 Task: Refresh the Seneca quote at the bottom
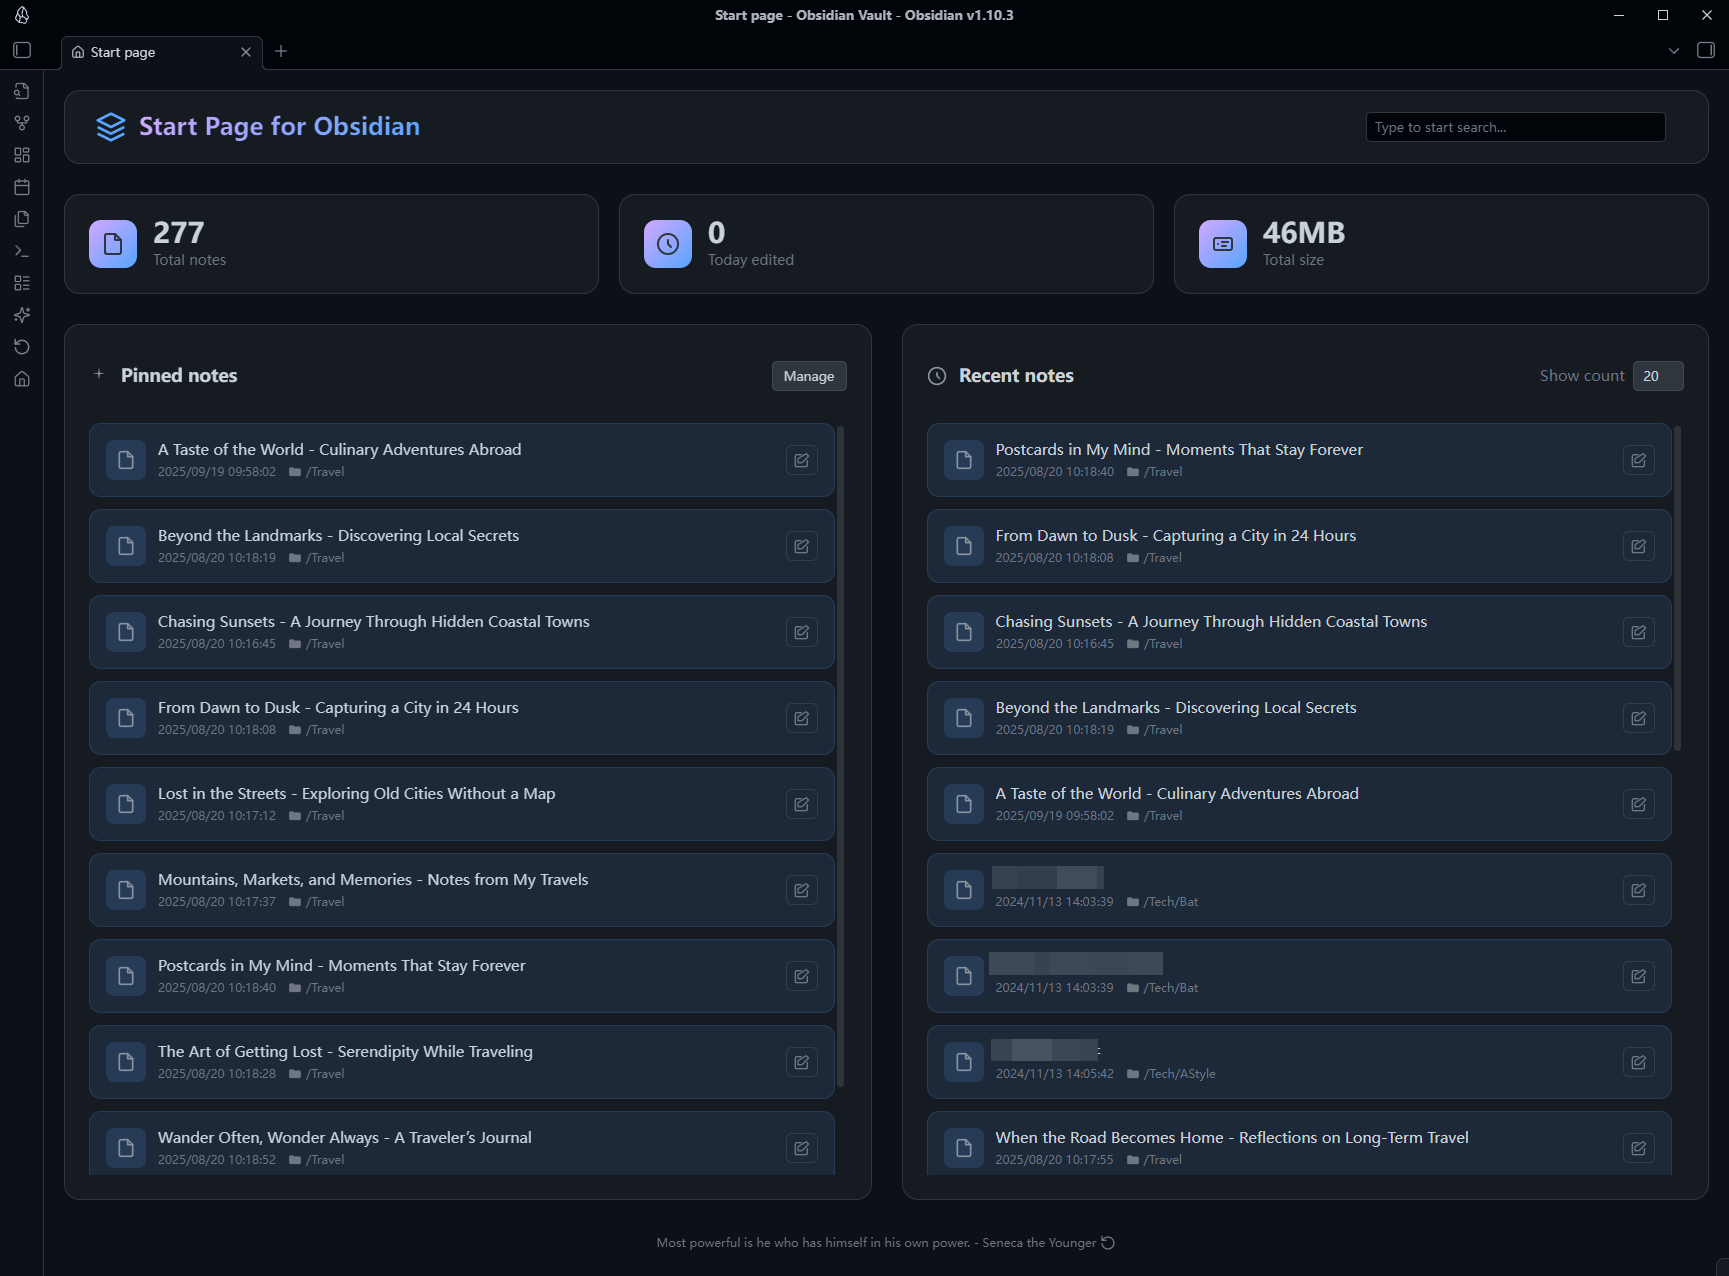(x=1108, y=1243)
